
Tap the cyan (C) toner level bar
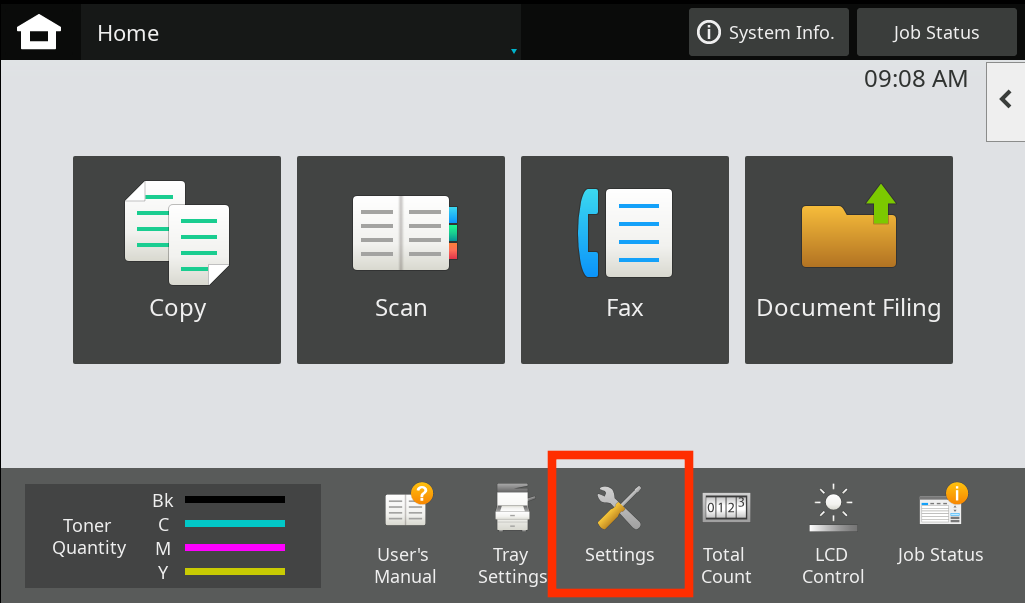click(x=235, y=523)
